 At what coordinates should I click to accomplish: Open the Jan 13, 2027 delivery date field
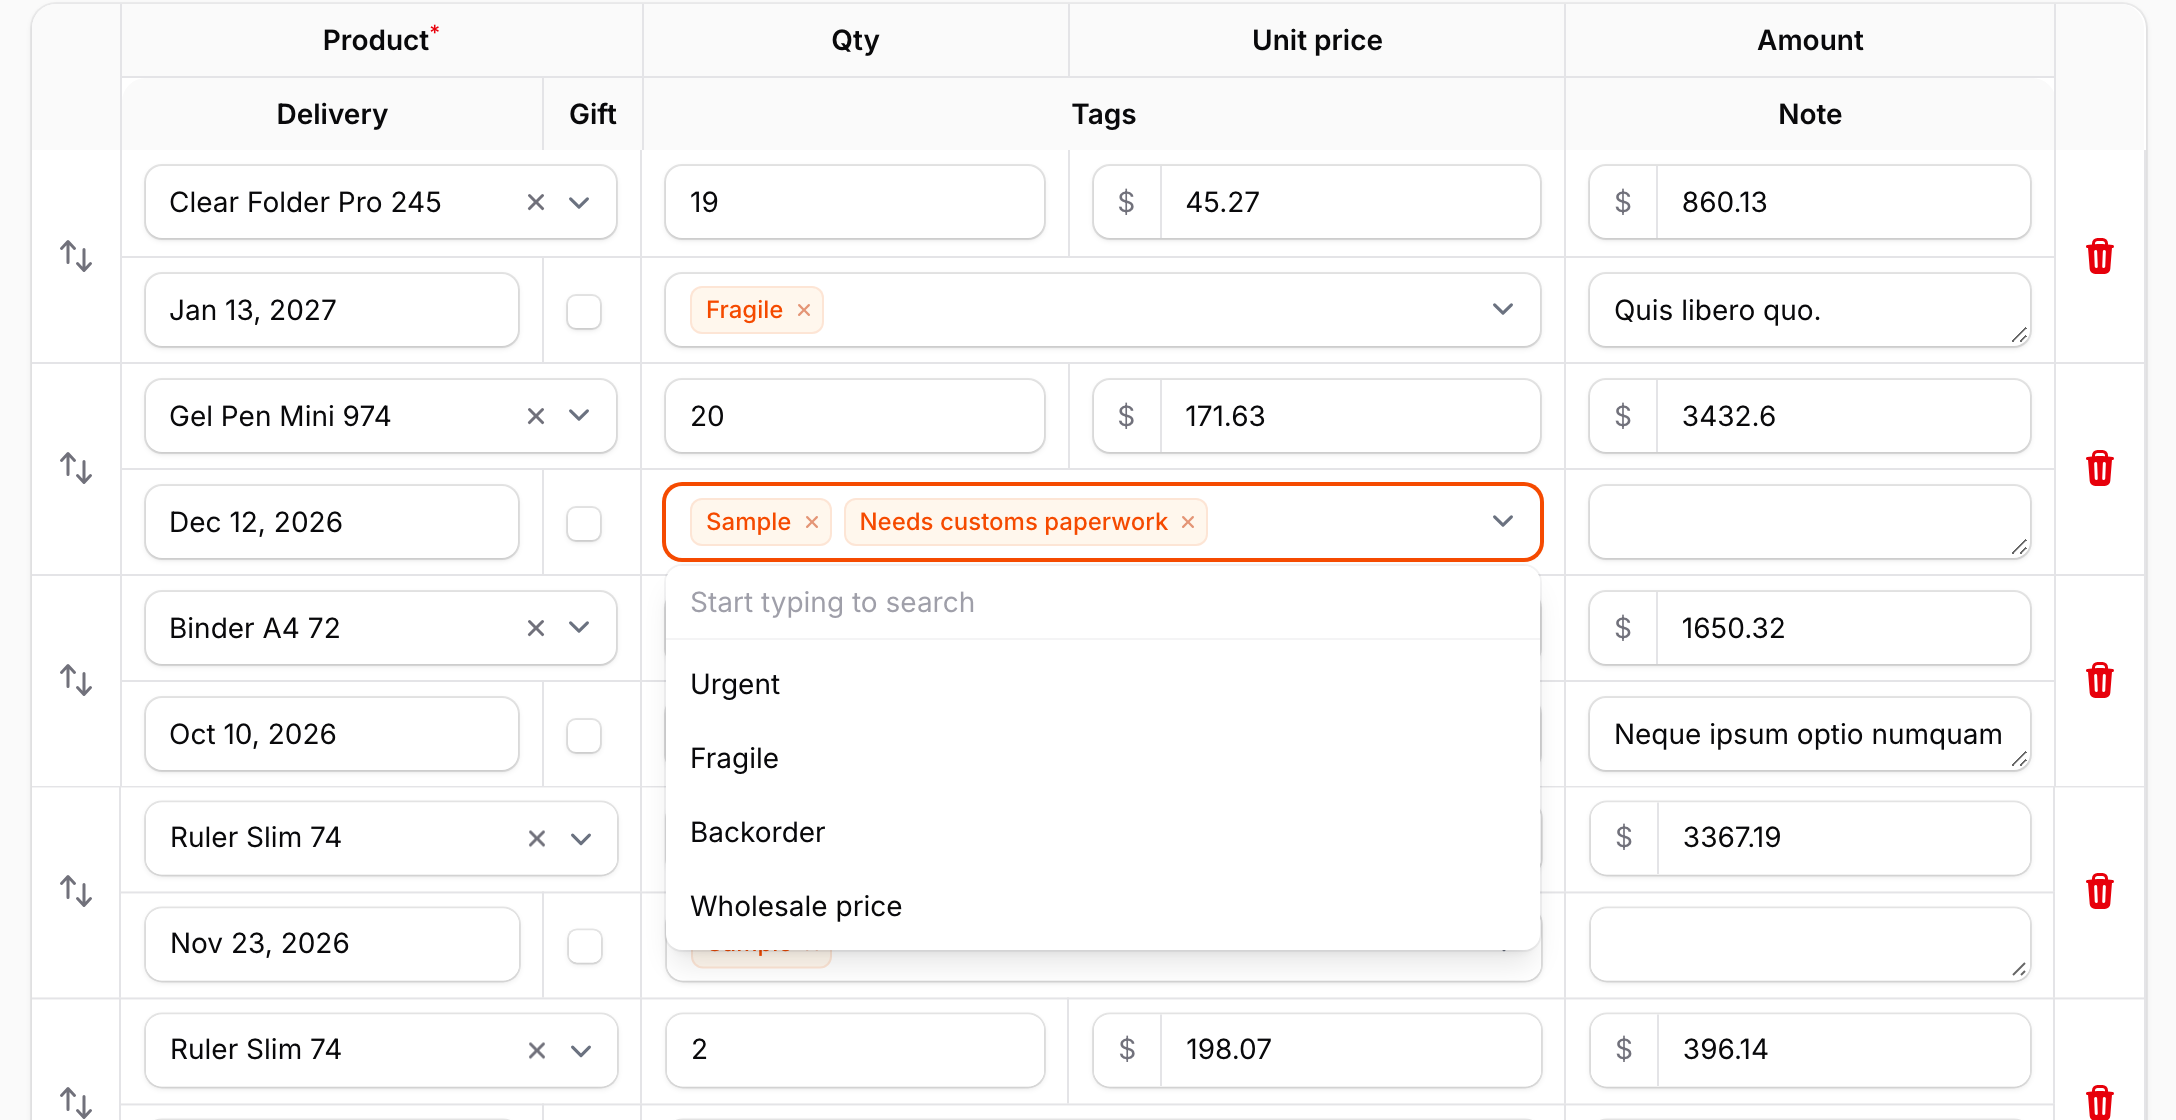coord(332,310)
